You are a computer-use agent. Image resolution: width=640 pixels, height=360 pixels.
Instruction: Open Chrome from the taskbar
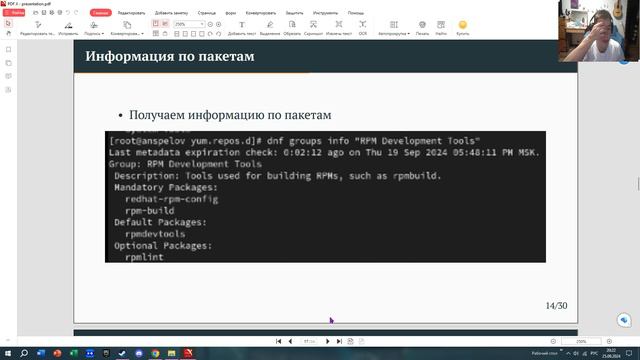[x=155, y=353]
